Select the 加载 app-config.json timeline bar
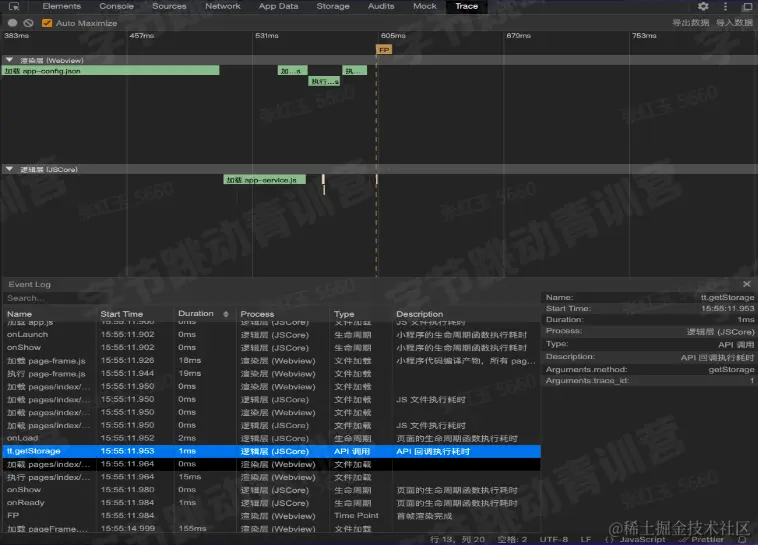Viewport: 758px width, 545px height. tap(111, 71)
